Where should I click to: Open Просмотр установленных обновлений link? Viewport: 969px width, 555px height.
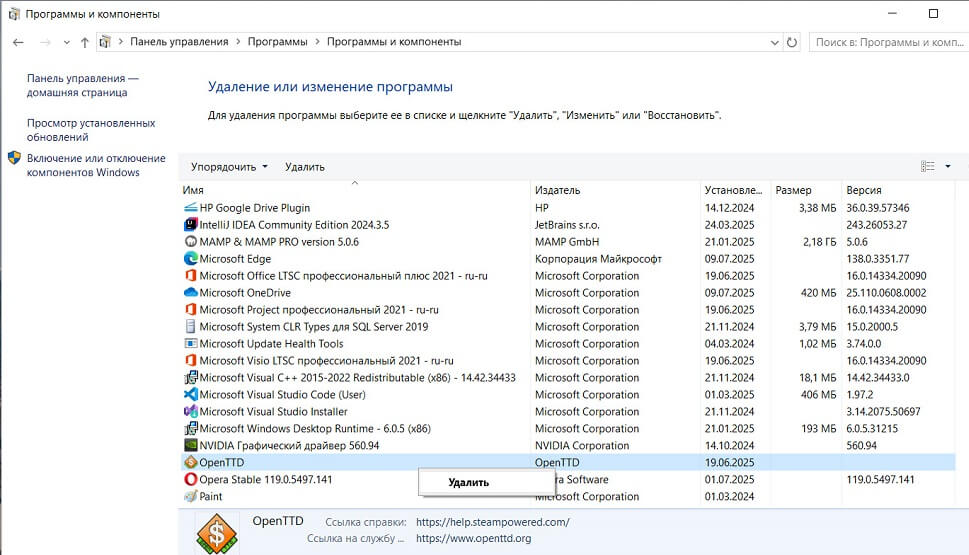click(x=91, y=130)
